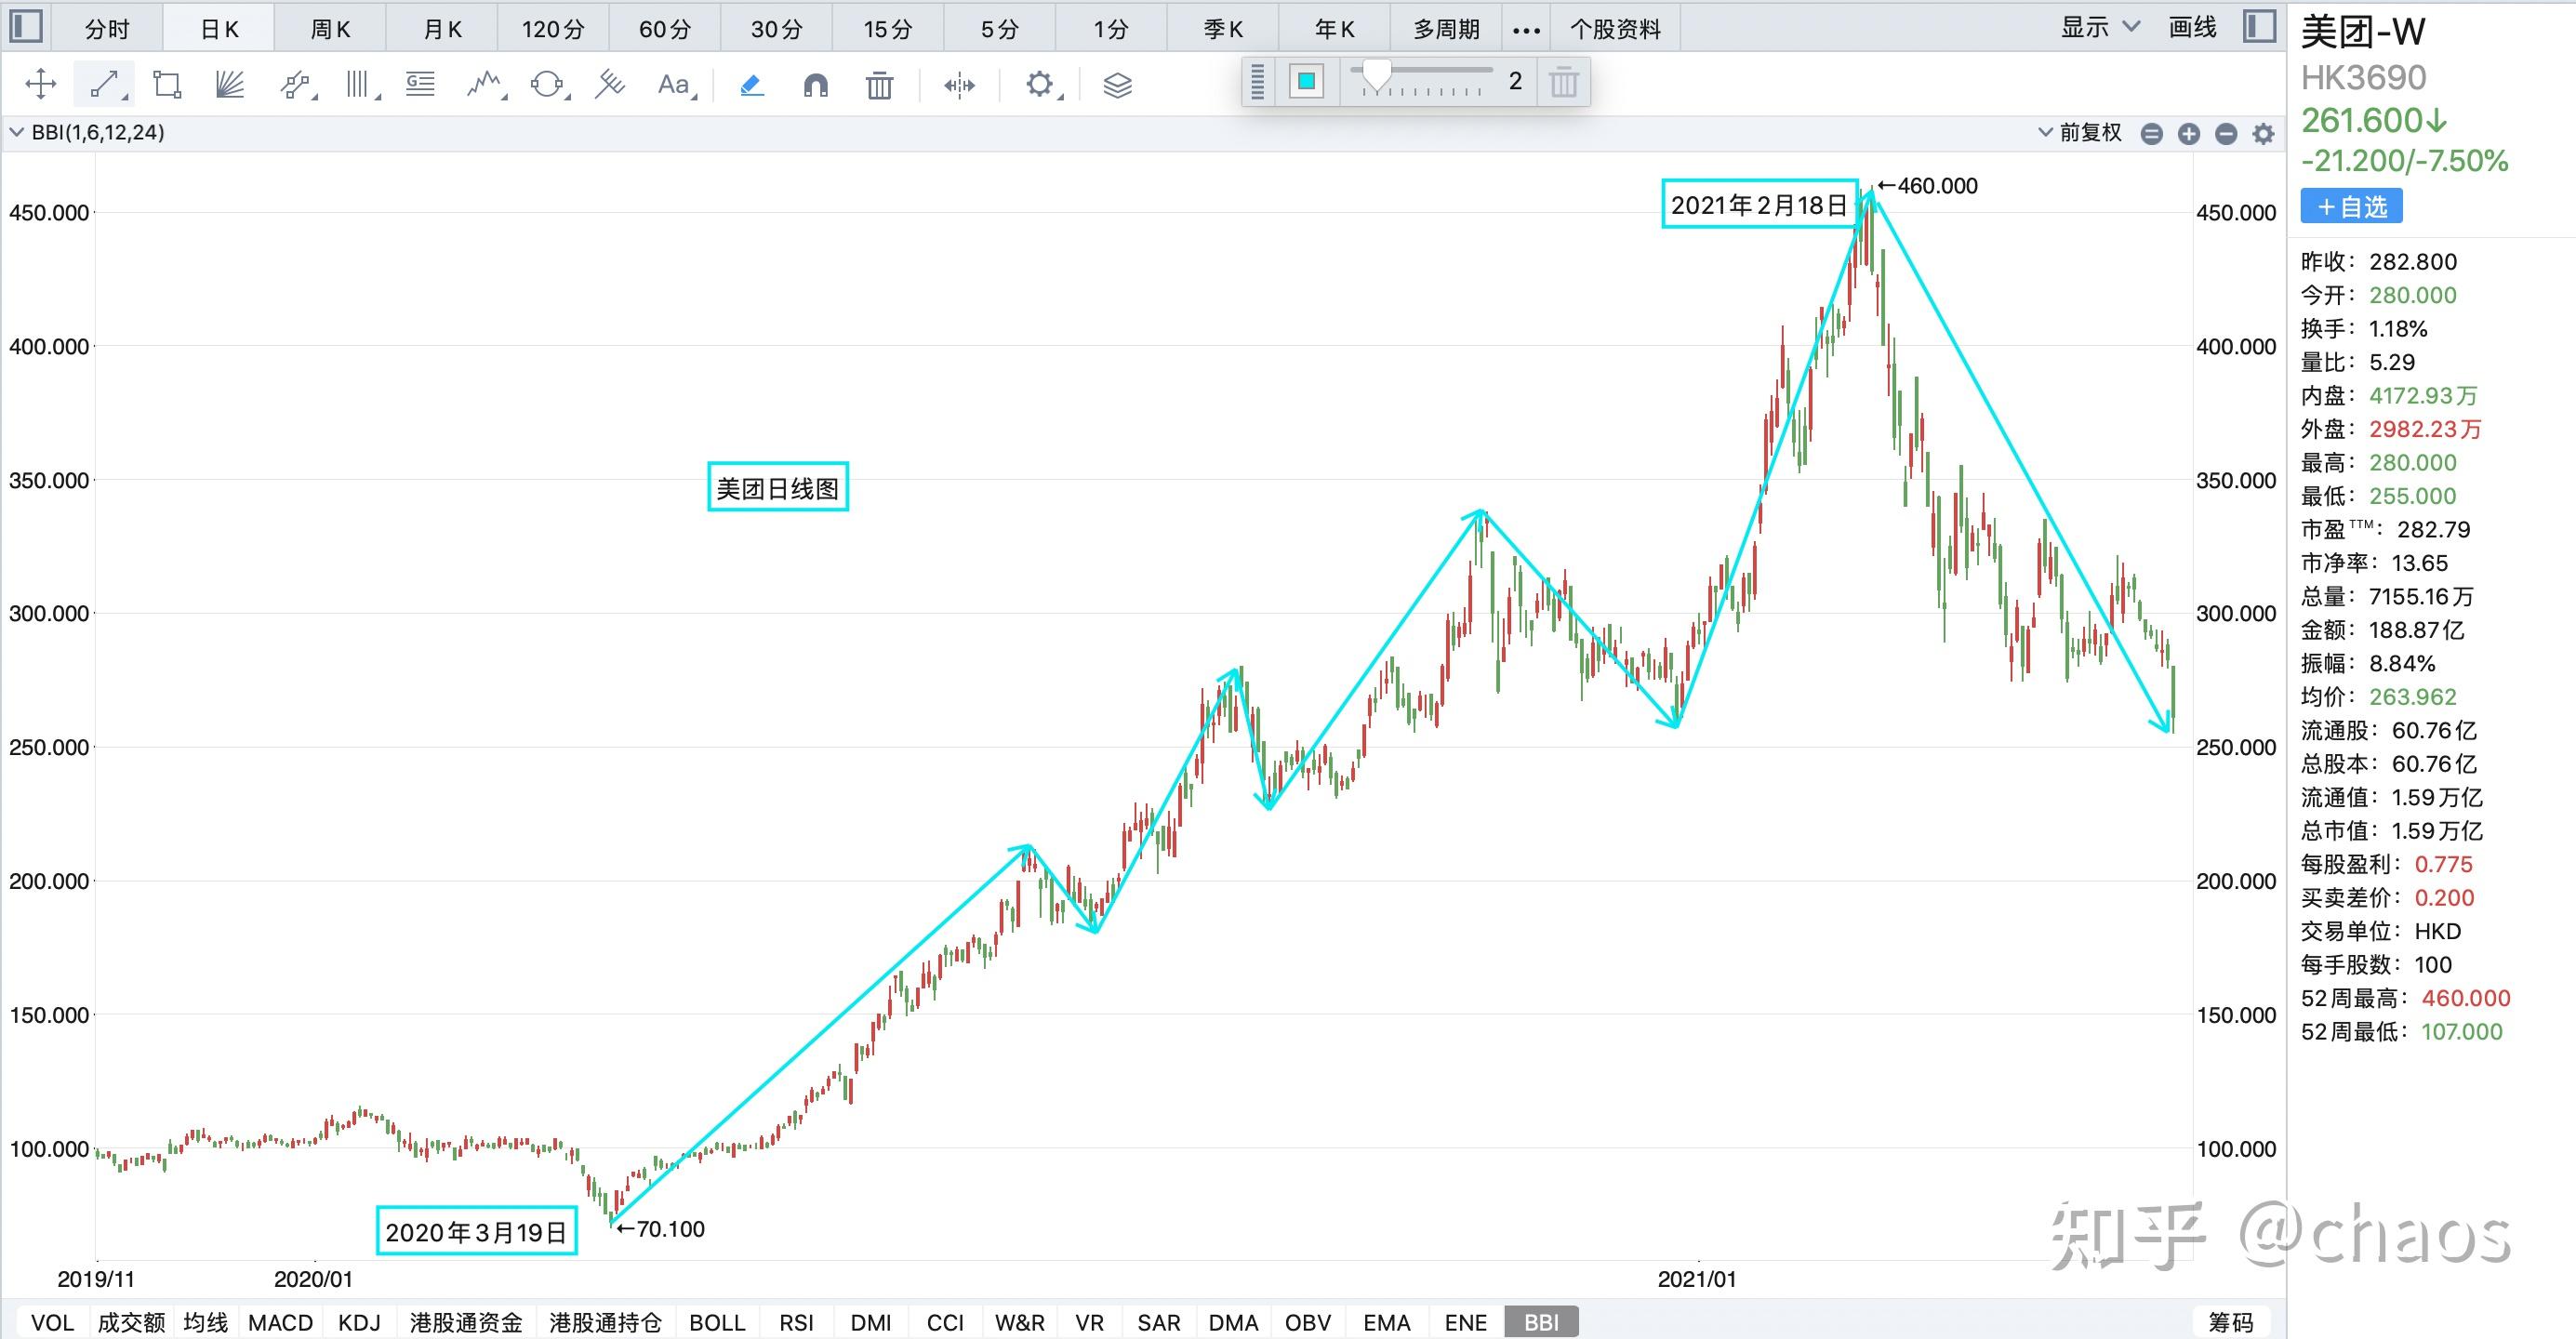This screenshot has width=2576, height=1339.
Task: Select the OBV indicator
Action: coord(1307,1322)
